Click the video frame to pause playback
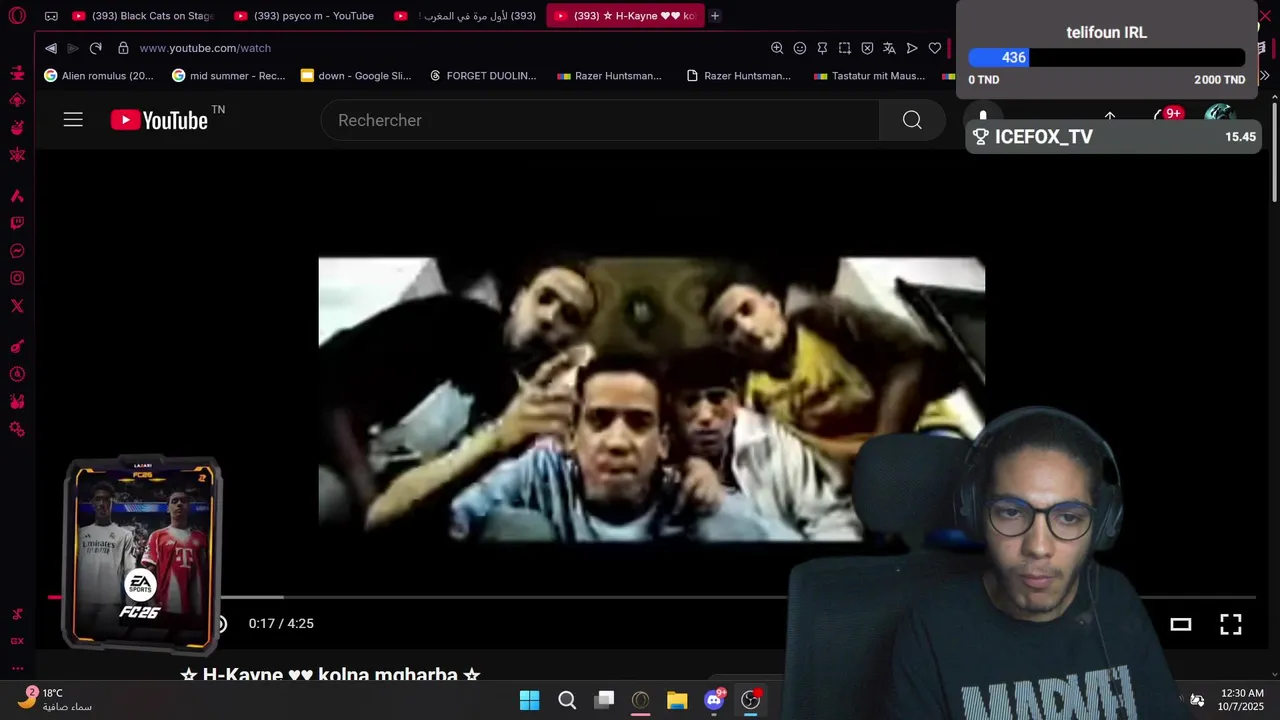Viewport: 1280px width, 720px height. (x=651, y=399)
